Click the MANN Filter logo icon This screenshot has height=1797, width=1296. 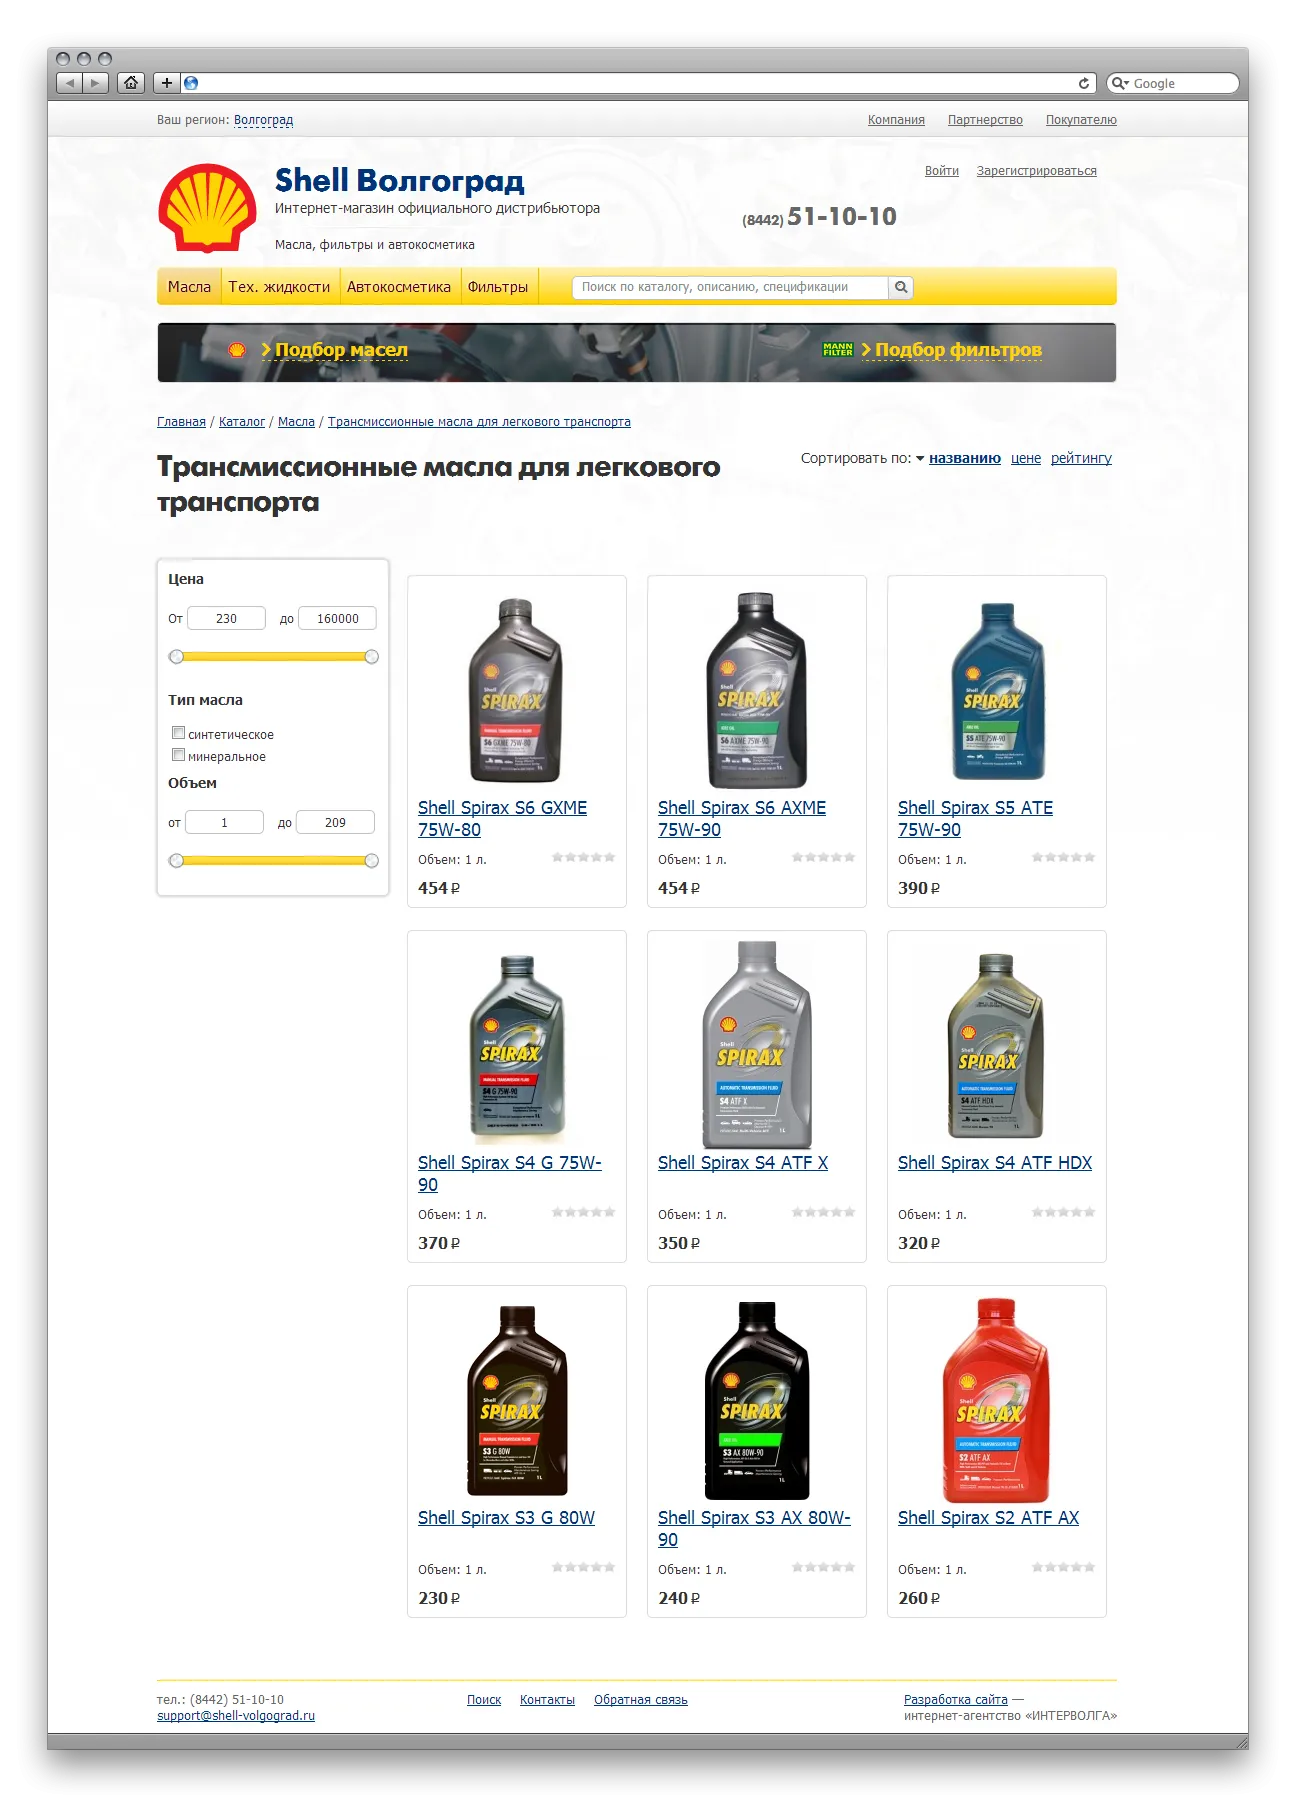[837, 349]
